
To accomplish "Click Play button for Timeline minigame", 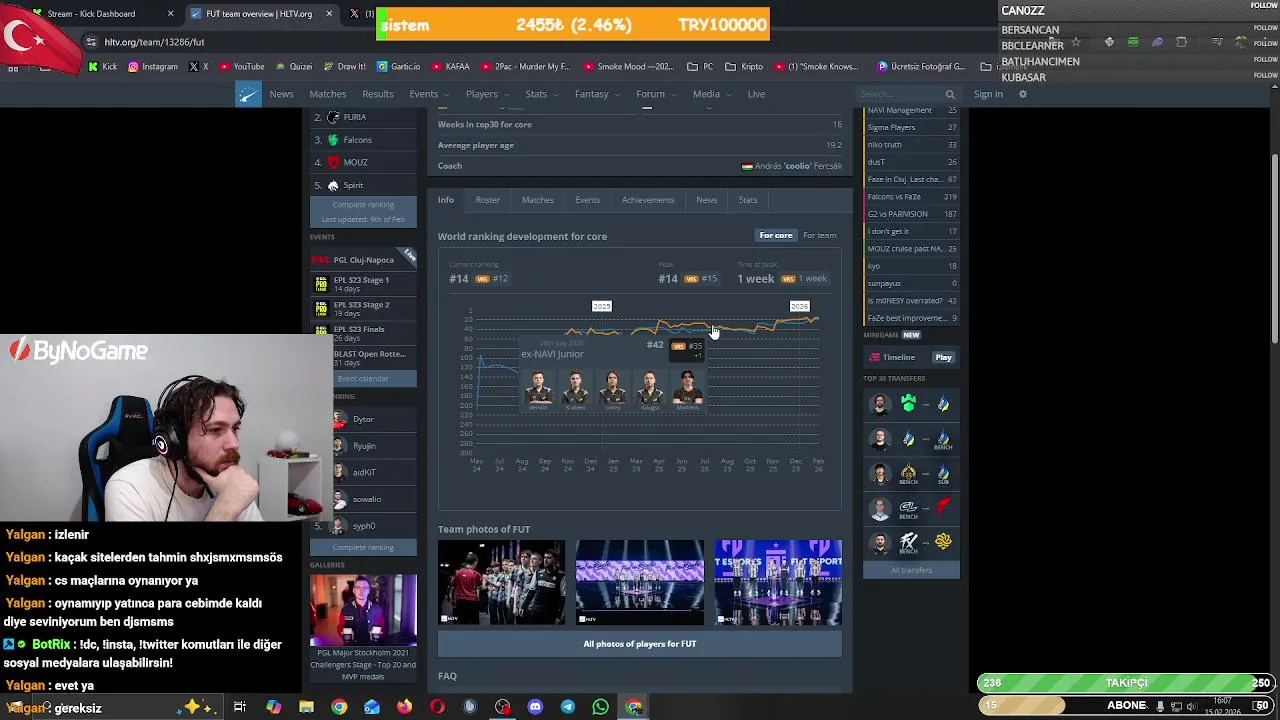I will (x=943, y=357).
